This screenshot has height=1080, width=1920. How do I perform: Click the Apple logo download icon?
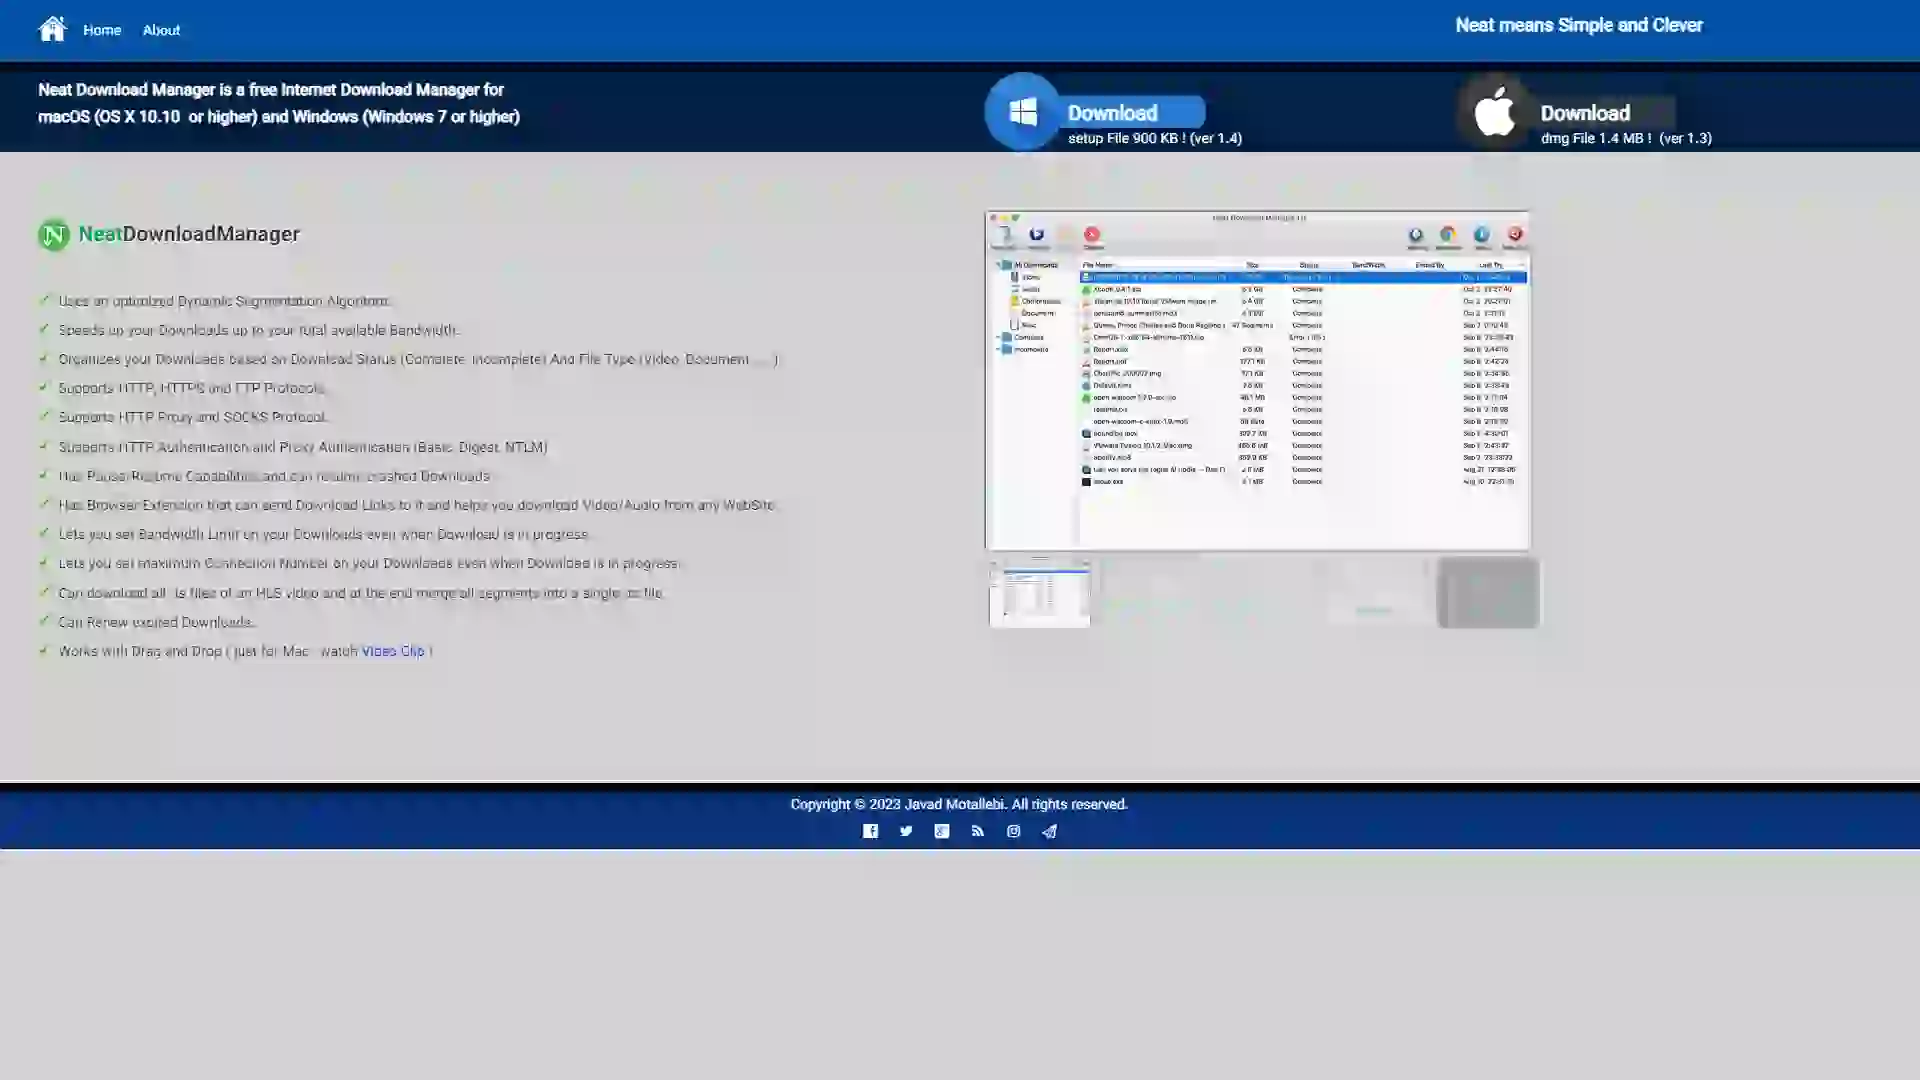coord(1495,111)
